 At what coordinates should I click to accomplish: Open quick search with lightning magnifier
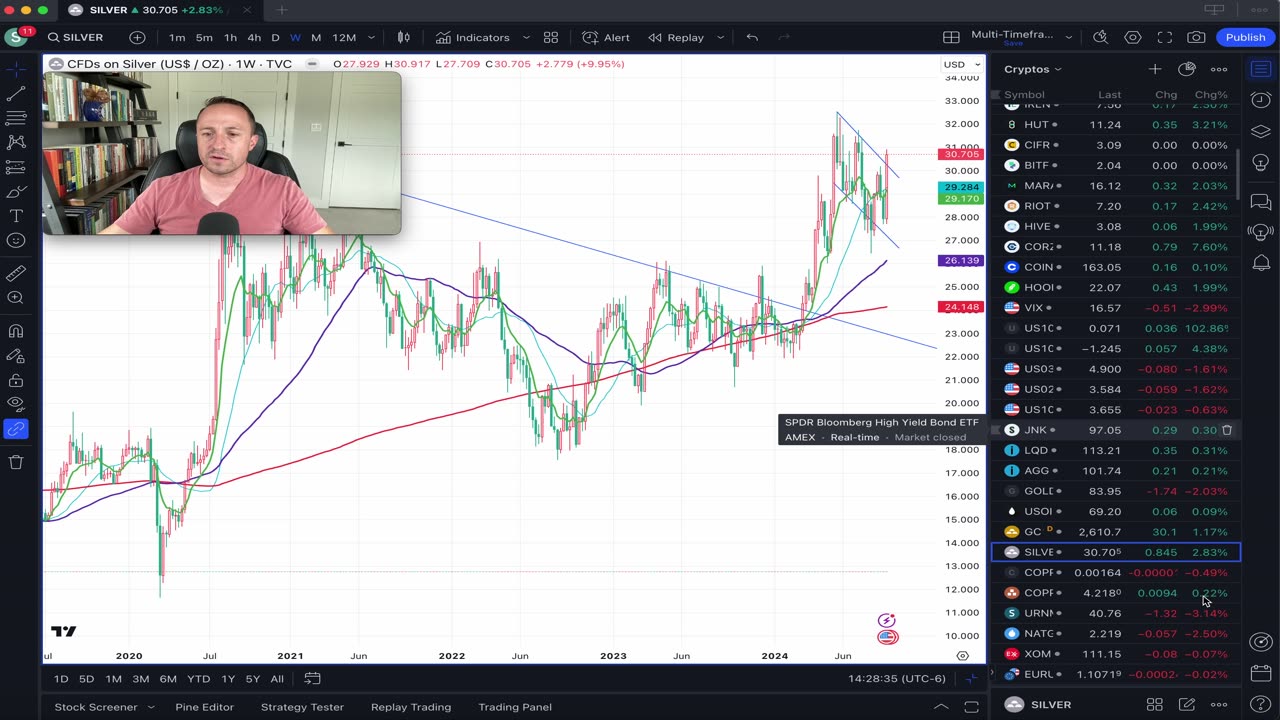1100,38
